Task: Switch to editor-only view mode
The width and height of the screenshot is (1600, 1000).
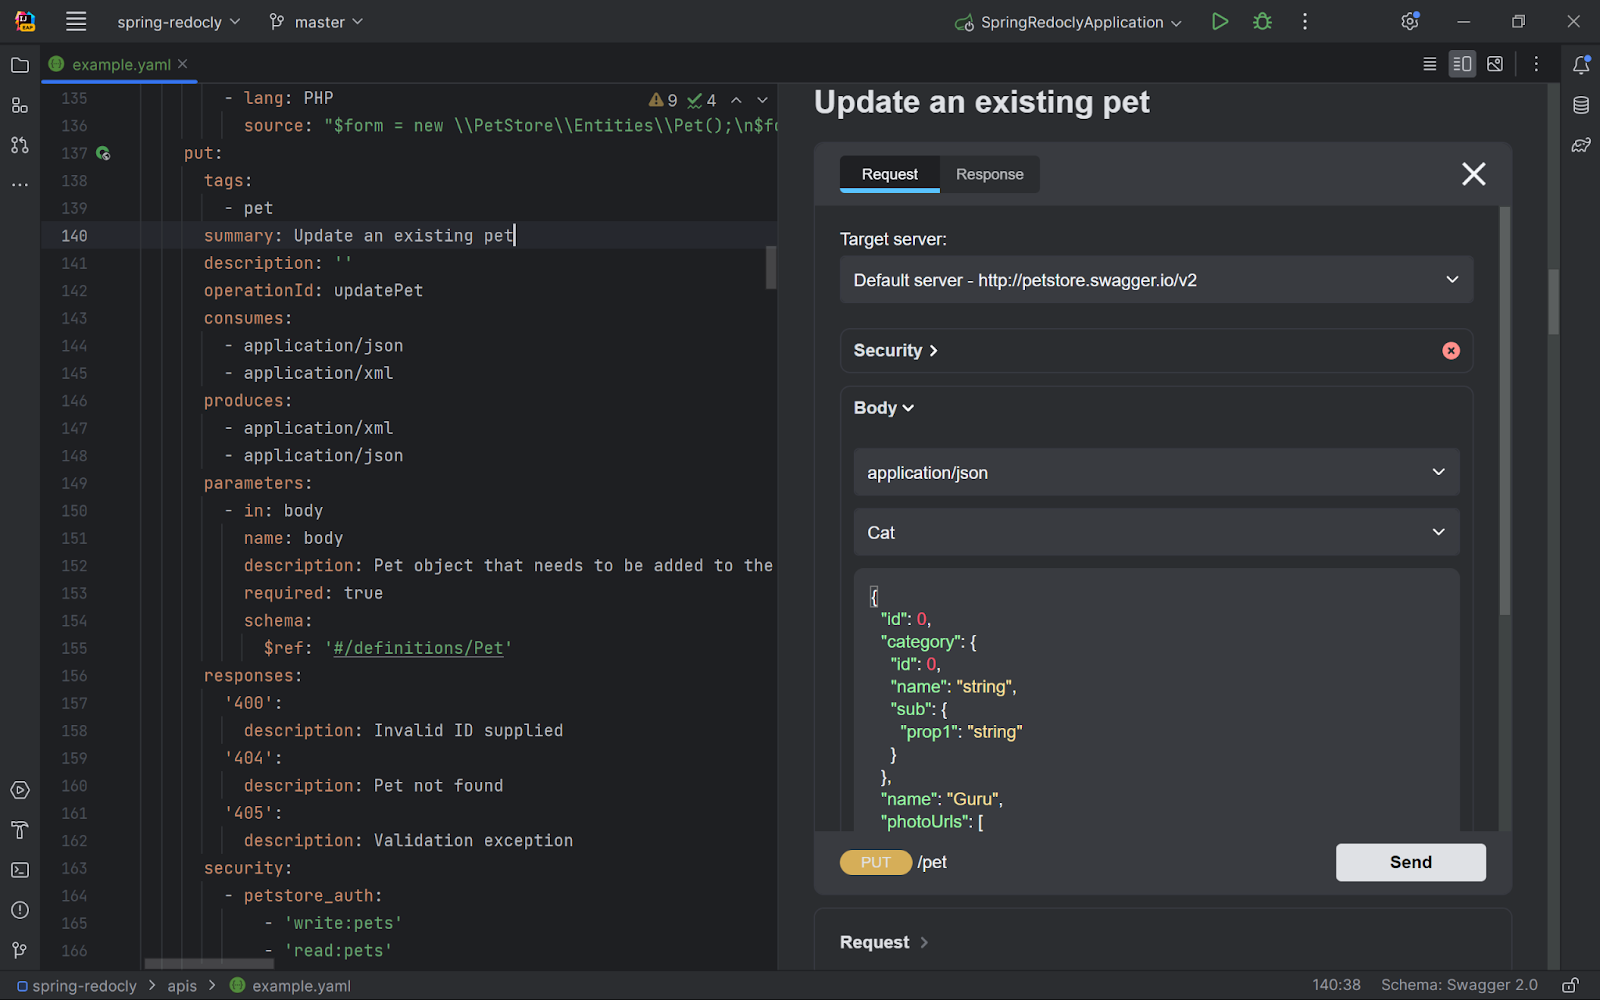Action: [1430, 64]
